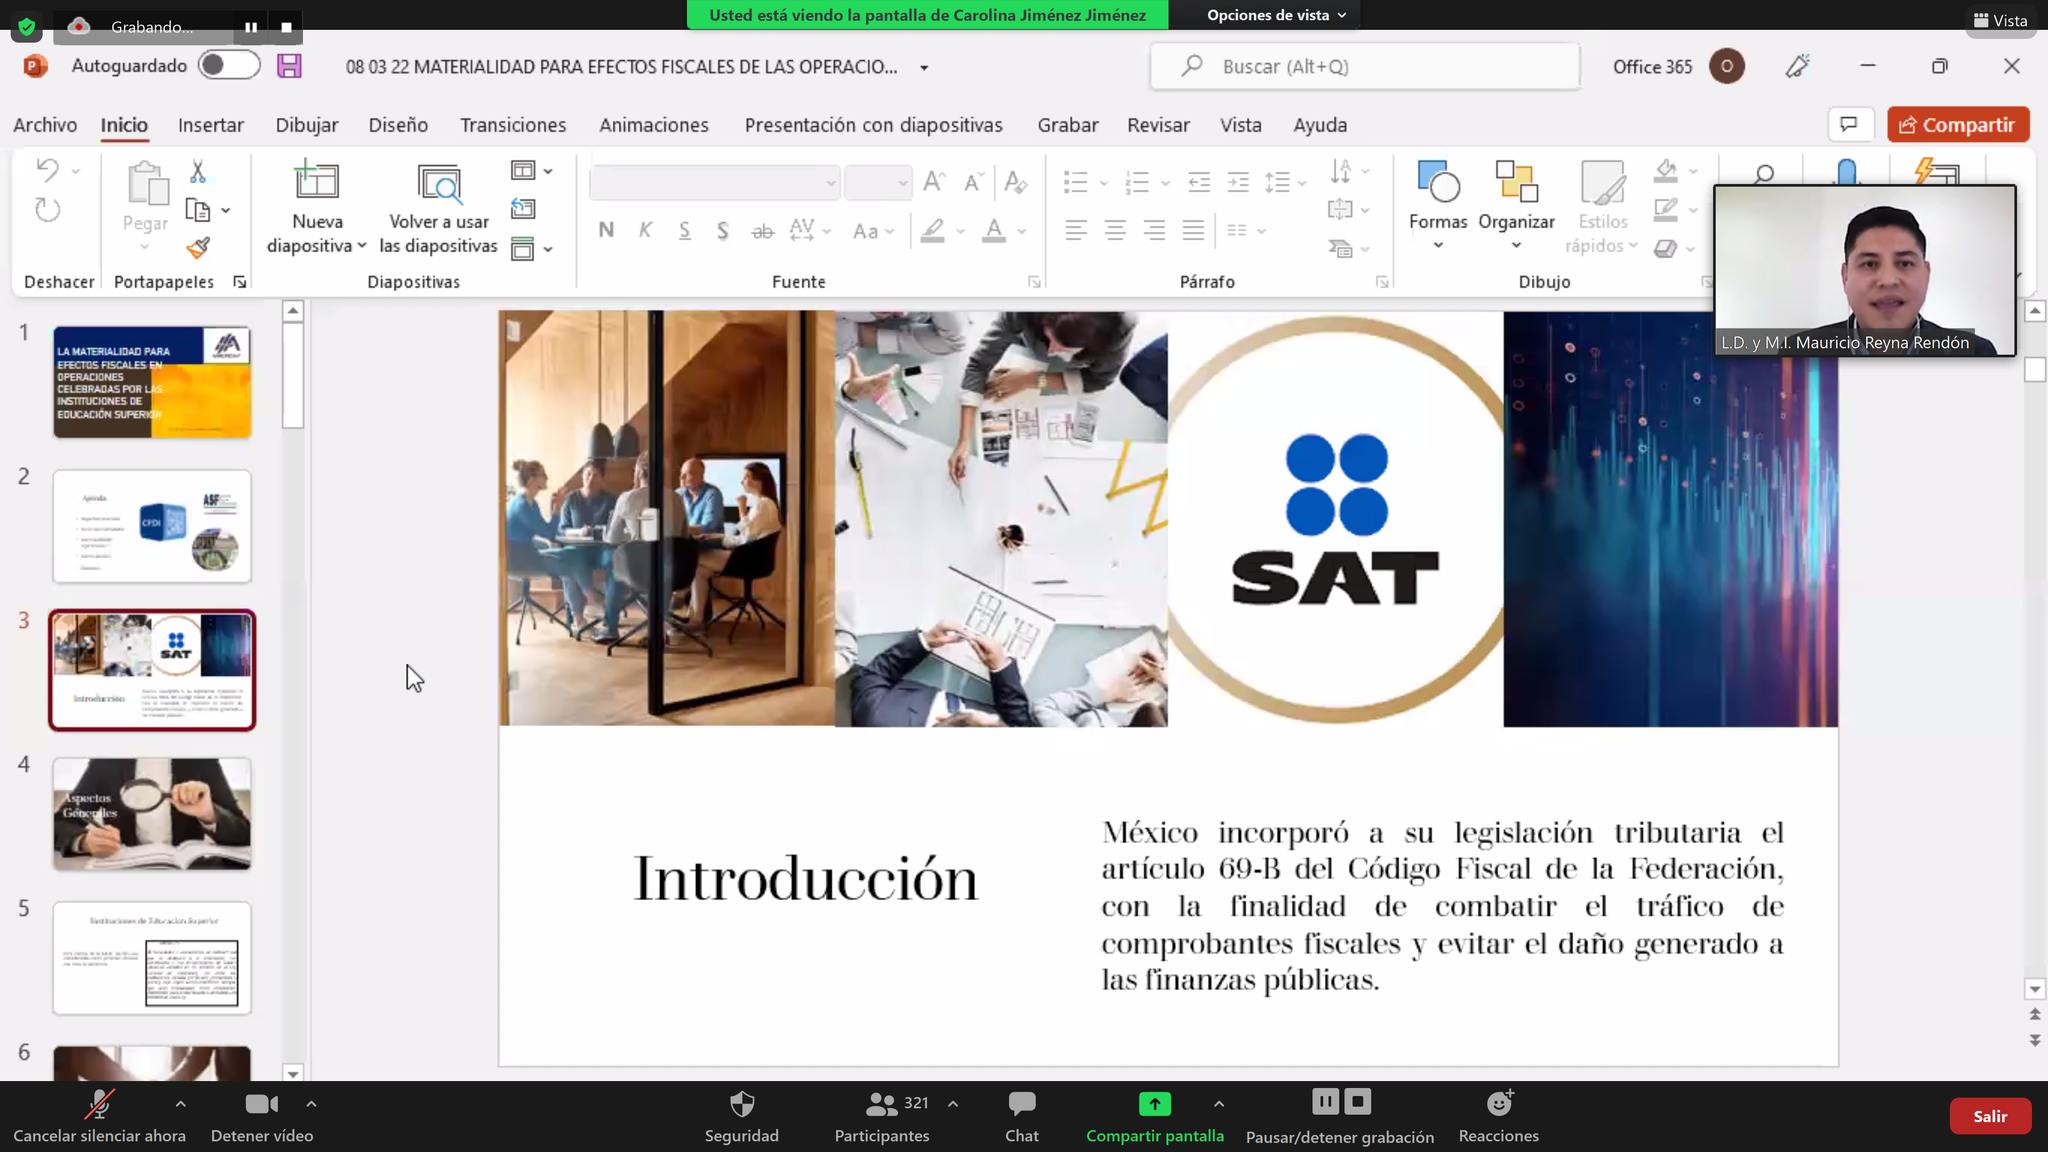The image size is (2048, 1152).
Task: Open the slide layout dropdown
Action: click(x=532, y=171)
